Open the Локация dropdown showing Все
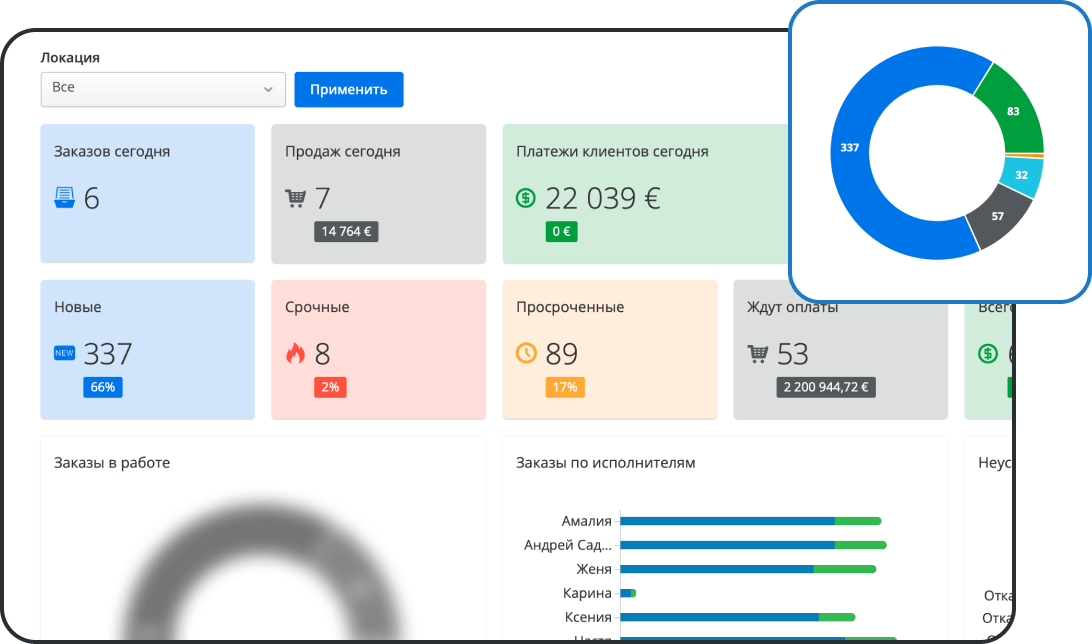 pyautogui.click(x=163, y=89)
